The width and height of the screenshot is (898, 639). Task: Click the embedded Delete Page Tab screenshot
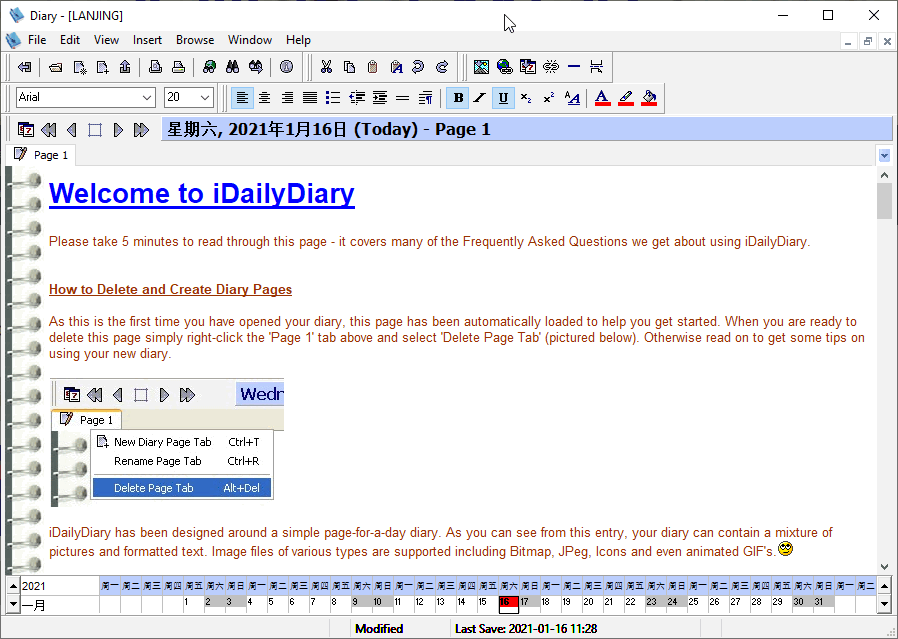click(x=167, y=442)
